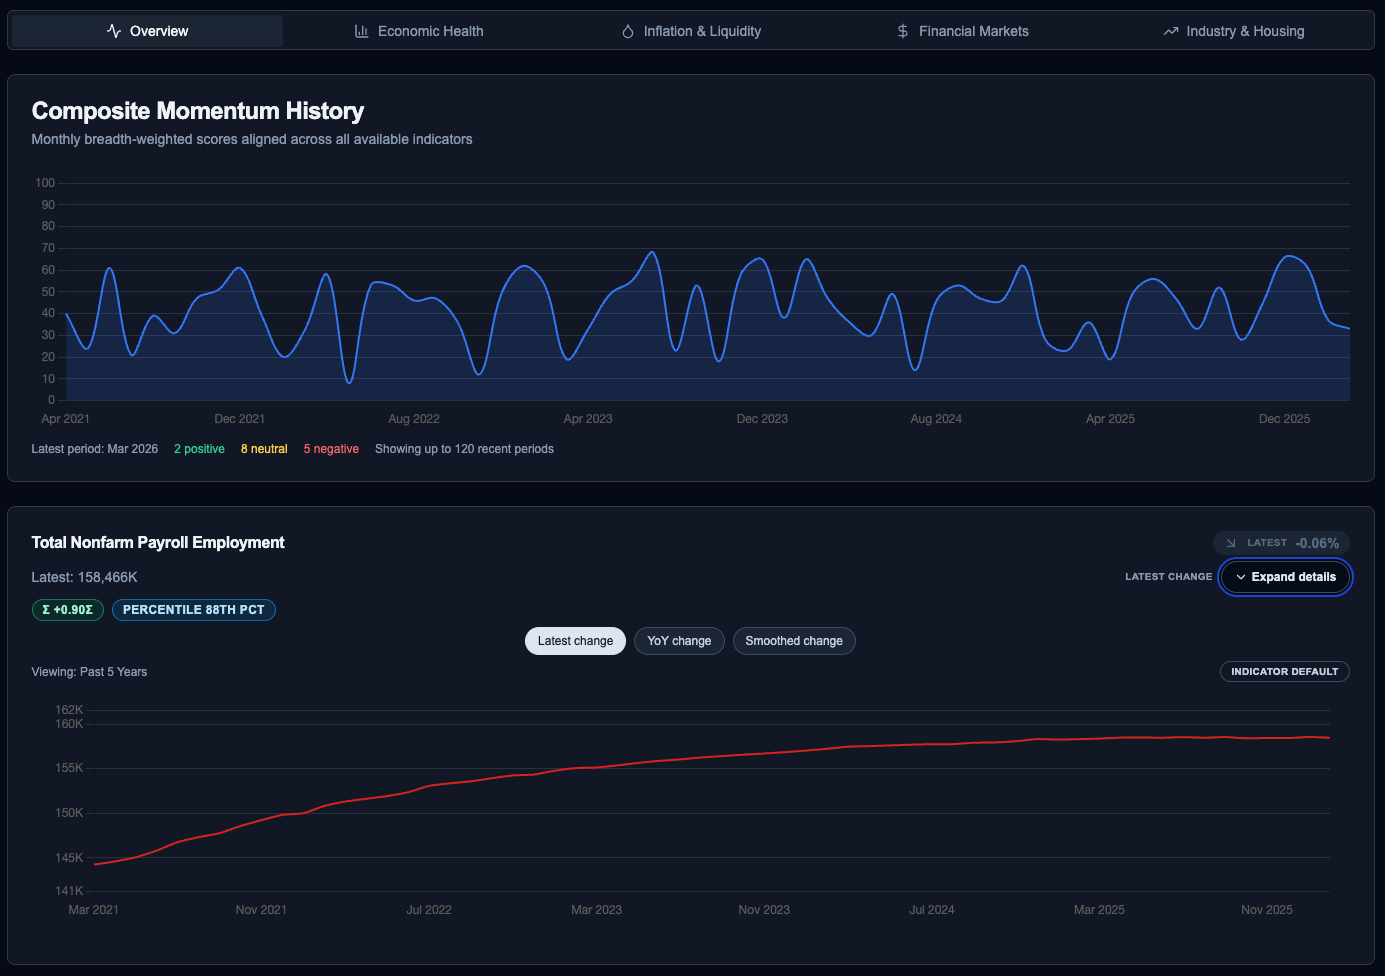Click the Financial Markets dollar icon

point(903,31)
